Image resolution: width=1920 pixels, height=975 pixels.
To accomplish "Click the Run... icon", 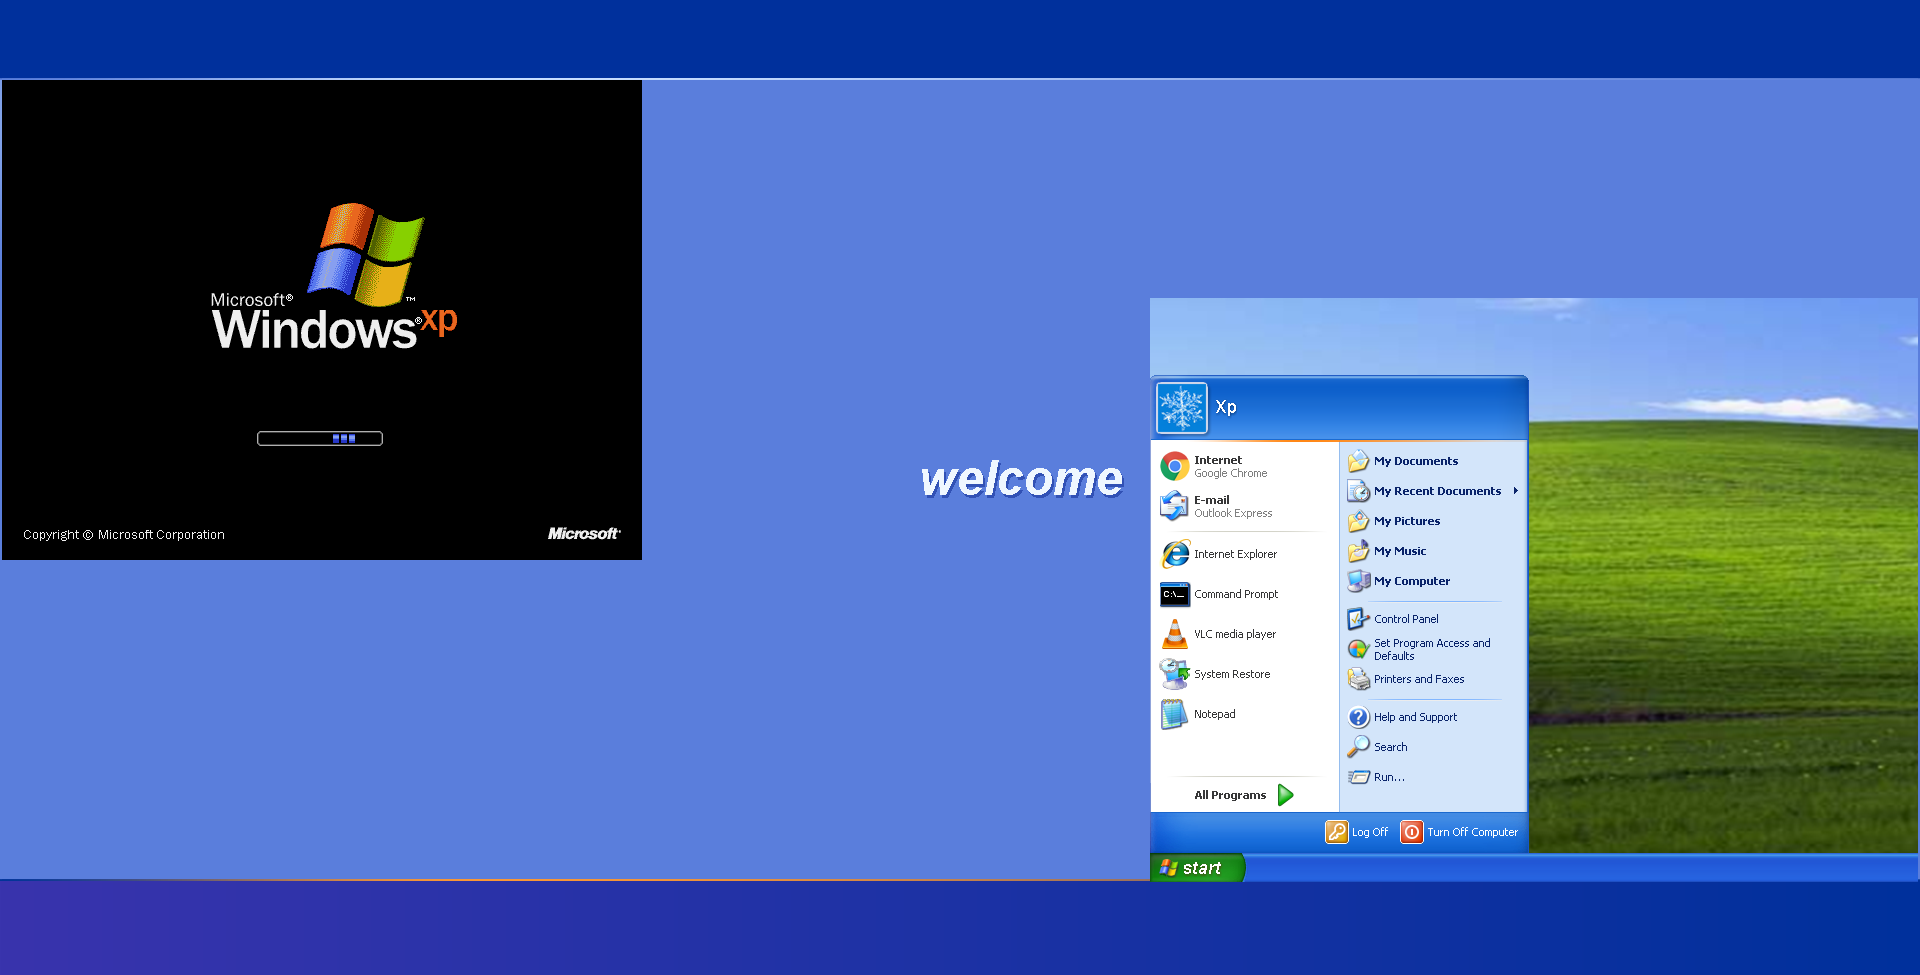I will 1358,777.
